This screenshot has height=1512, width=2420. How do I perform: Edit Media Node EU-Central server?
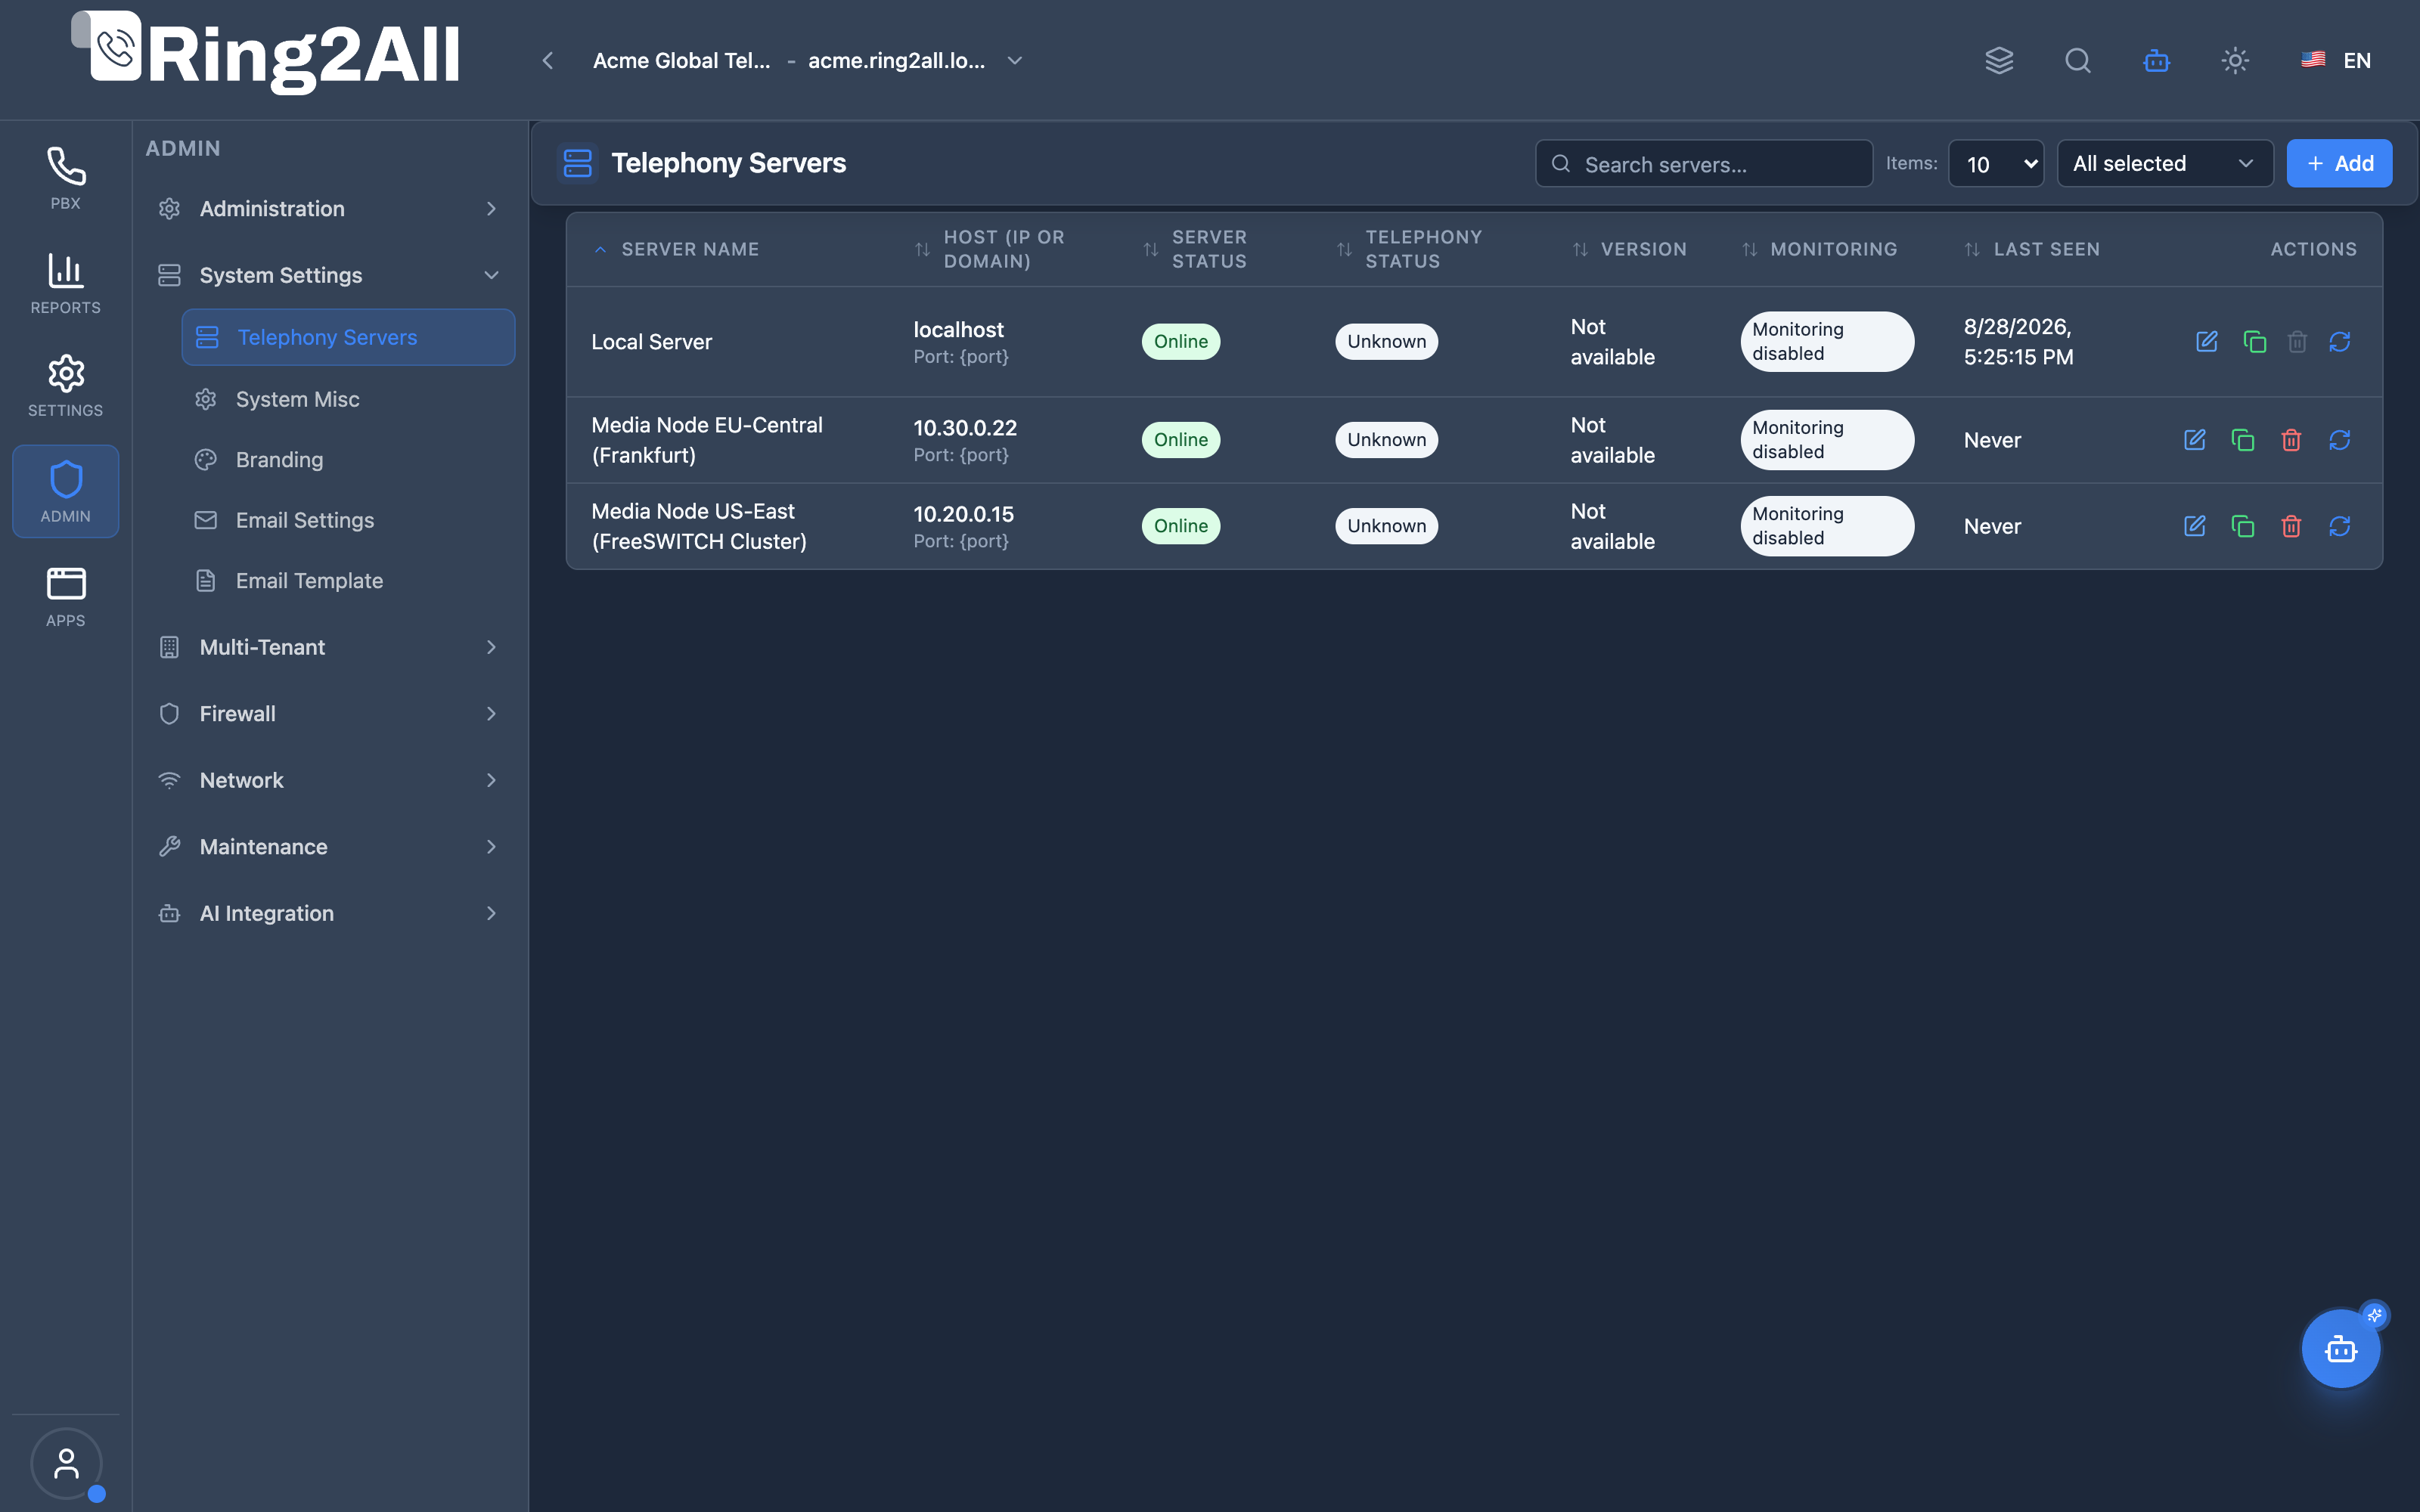pos(2194,440)
